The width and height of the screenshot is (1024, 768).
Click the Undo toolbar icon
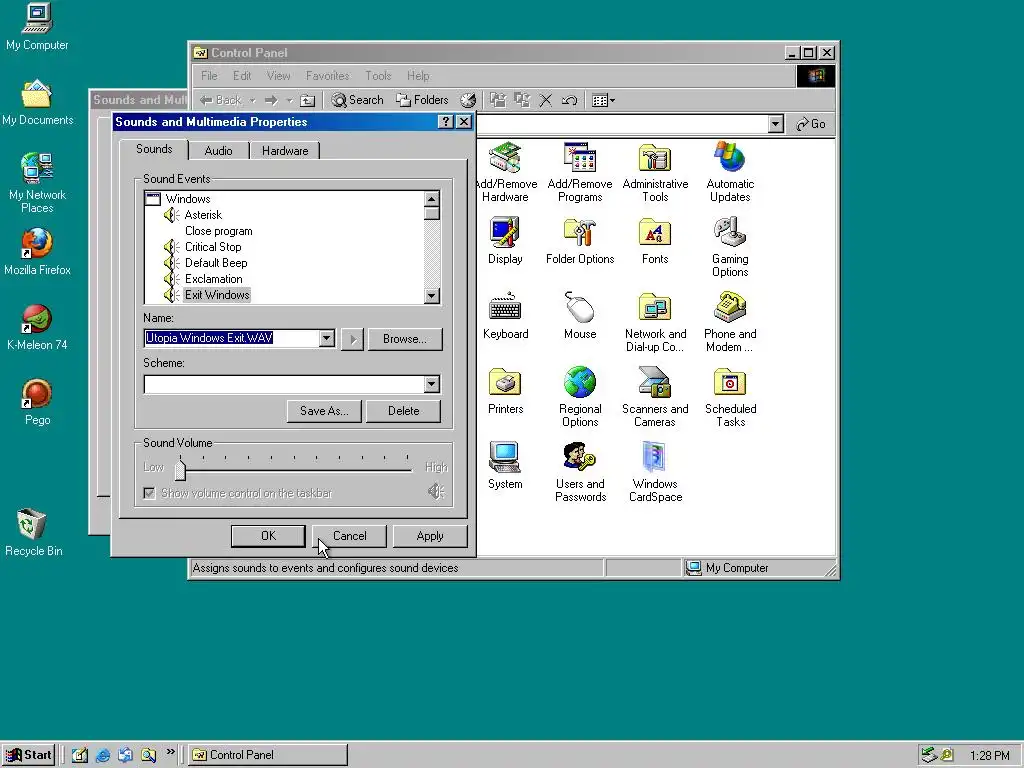(x=569, y=100)
